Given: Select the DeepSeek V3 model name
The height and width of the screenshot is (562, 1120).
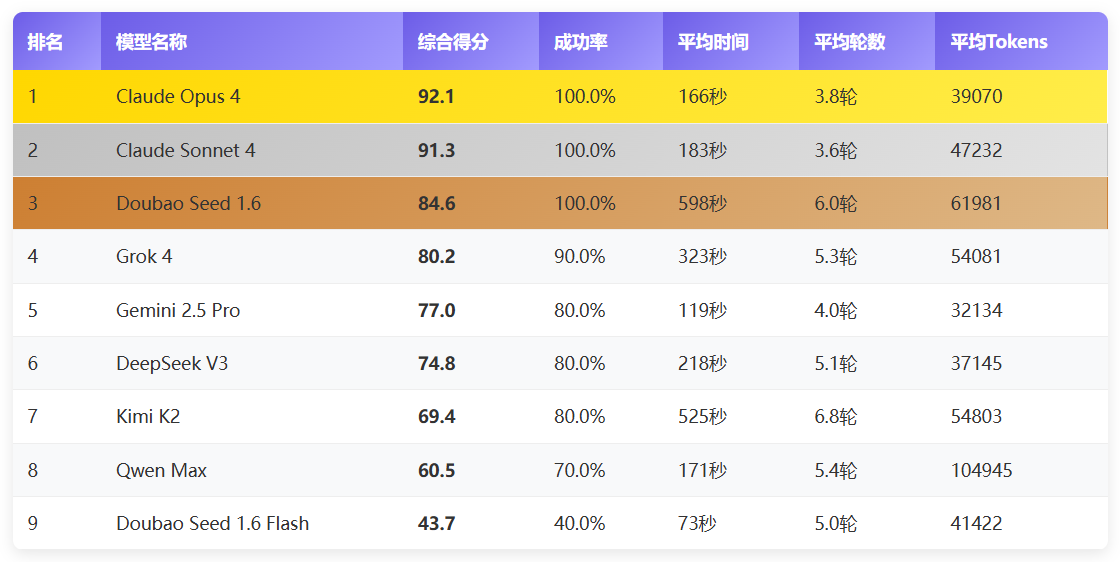Looking at the screenshot, I should click(172, 363).
